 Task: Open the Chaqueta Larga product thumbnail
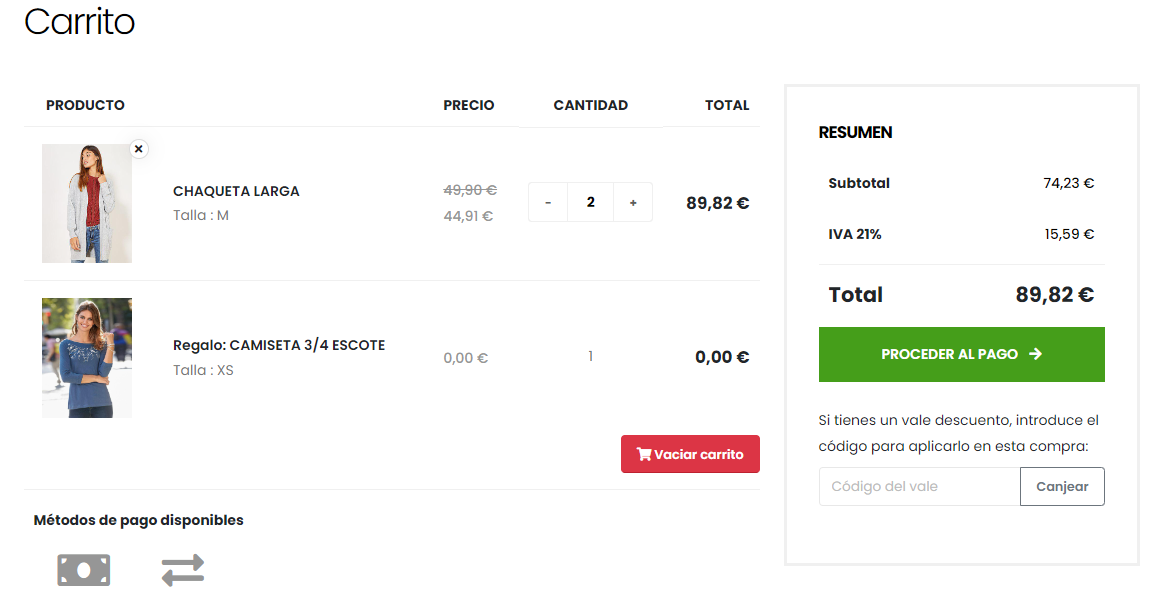tap(87, 204)
